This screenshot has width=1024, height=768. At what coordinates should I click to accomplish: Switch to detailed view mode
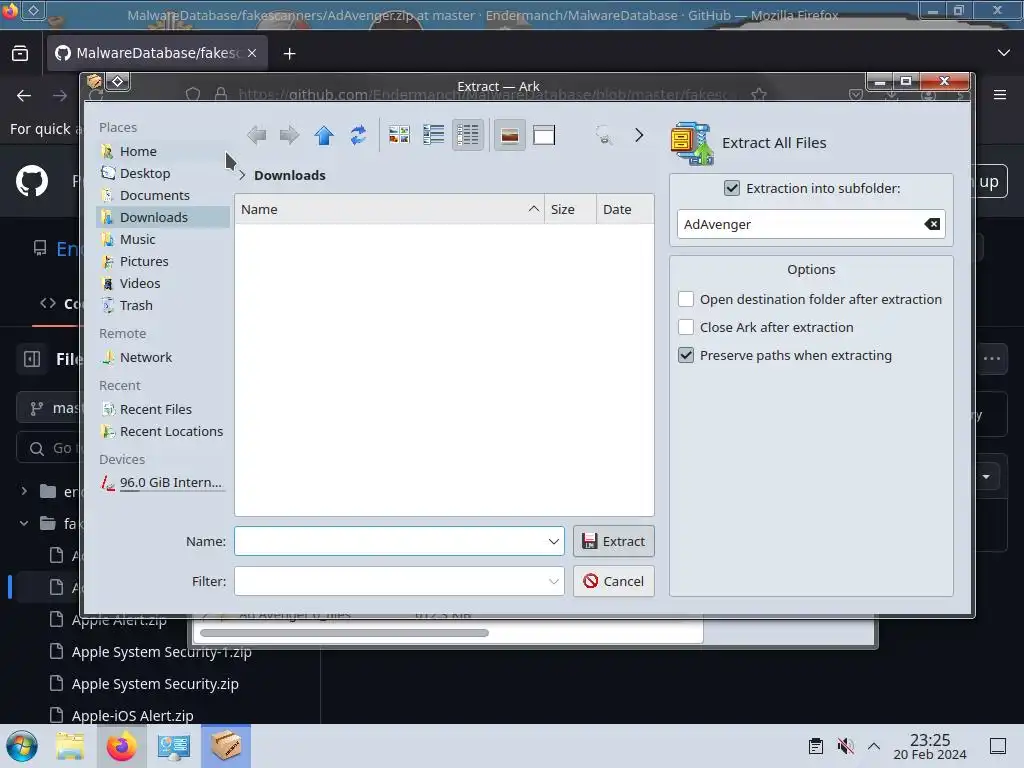(x=468, y=135)
